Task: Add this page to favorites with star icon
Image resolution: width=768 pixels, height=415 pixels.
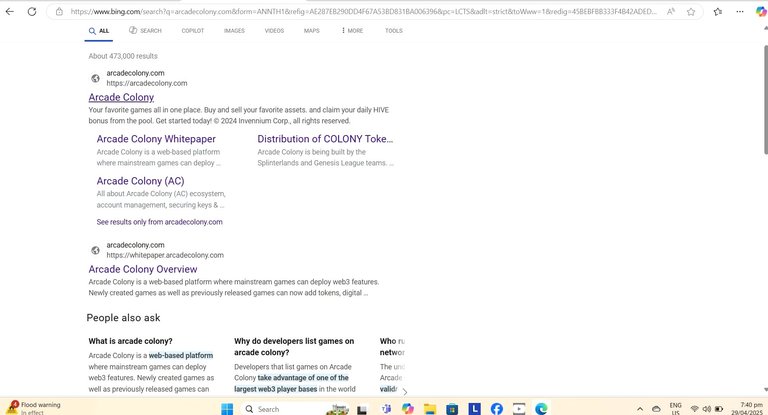Action: coord(691,11)
